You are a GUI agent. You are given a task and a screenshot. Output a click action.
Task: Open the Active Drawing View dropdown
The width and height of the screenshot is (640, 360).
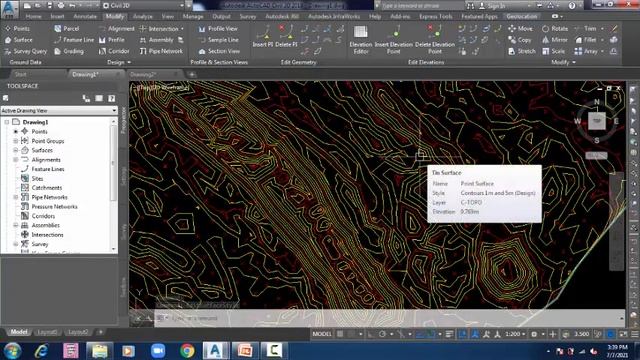tap(59, 111)
